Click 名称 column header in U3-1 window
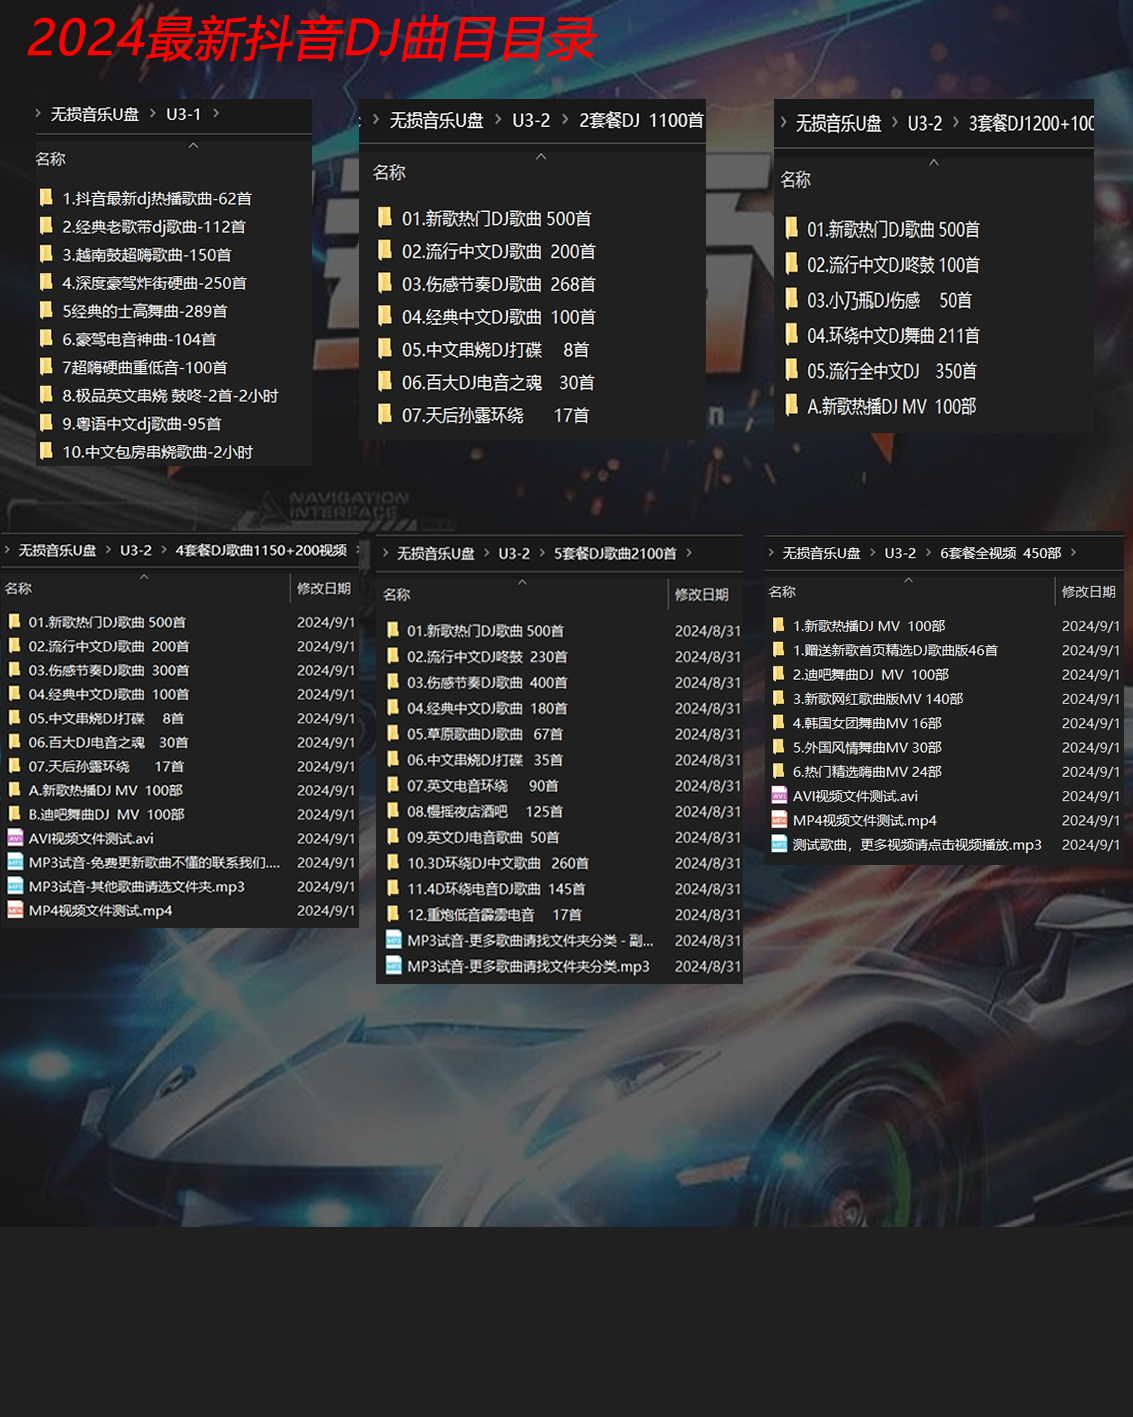Screen dimensions: 1133x1417 (x=50, y=159)
